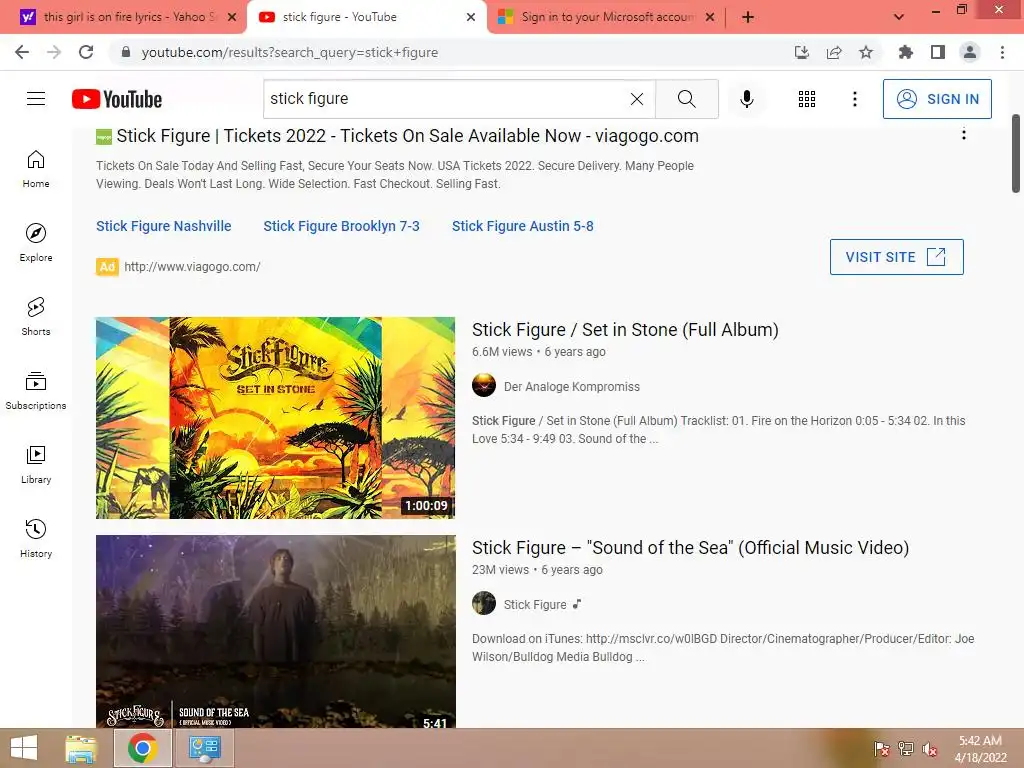1024x768 pixels.
Task: Go back with the browser back arrow
Action: click(x=22, y=52)
